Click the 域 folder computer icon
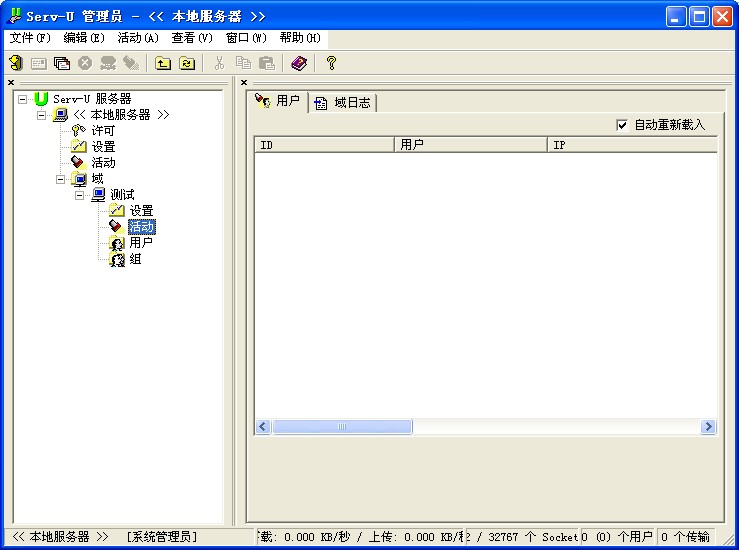 [x=79, y=179]
